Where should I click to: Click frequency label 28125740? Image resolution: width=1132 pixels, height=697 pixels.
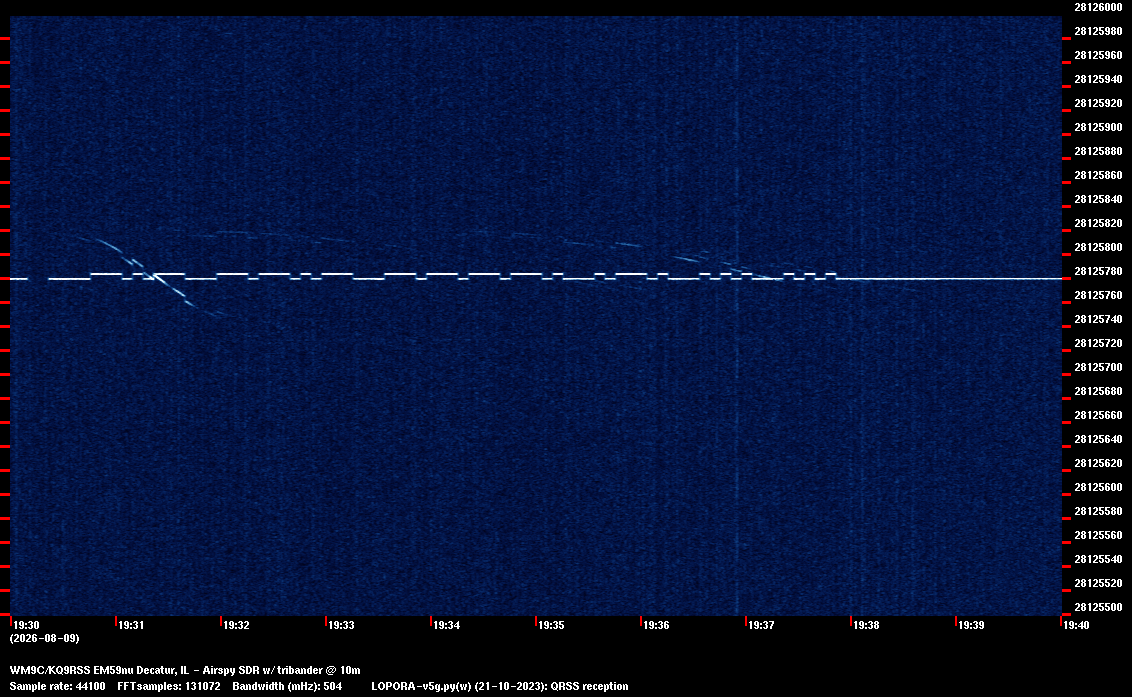(x=1098, y=319)
